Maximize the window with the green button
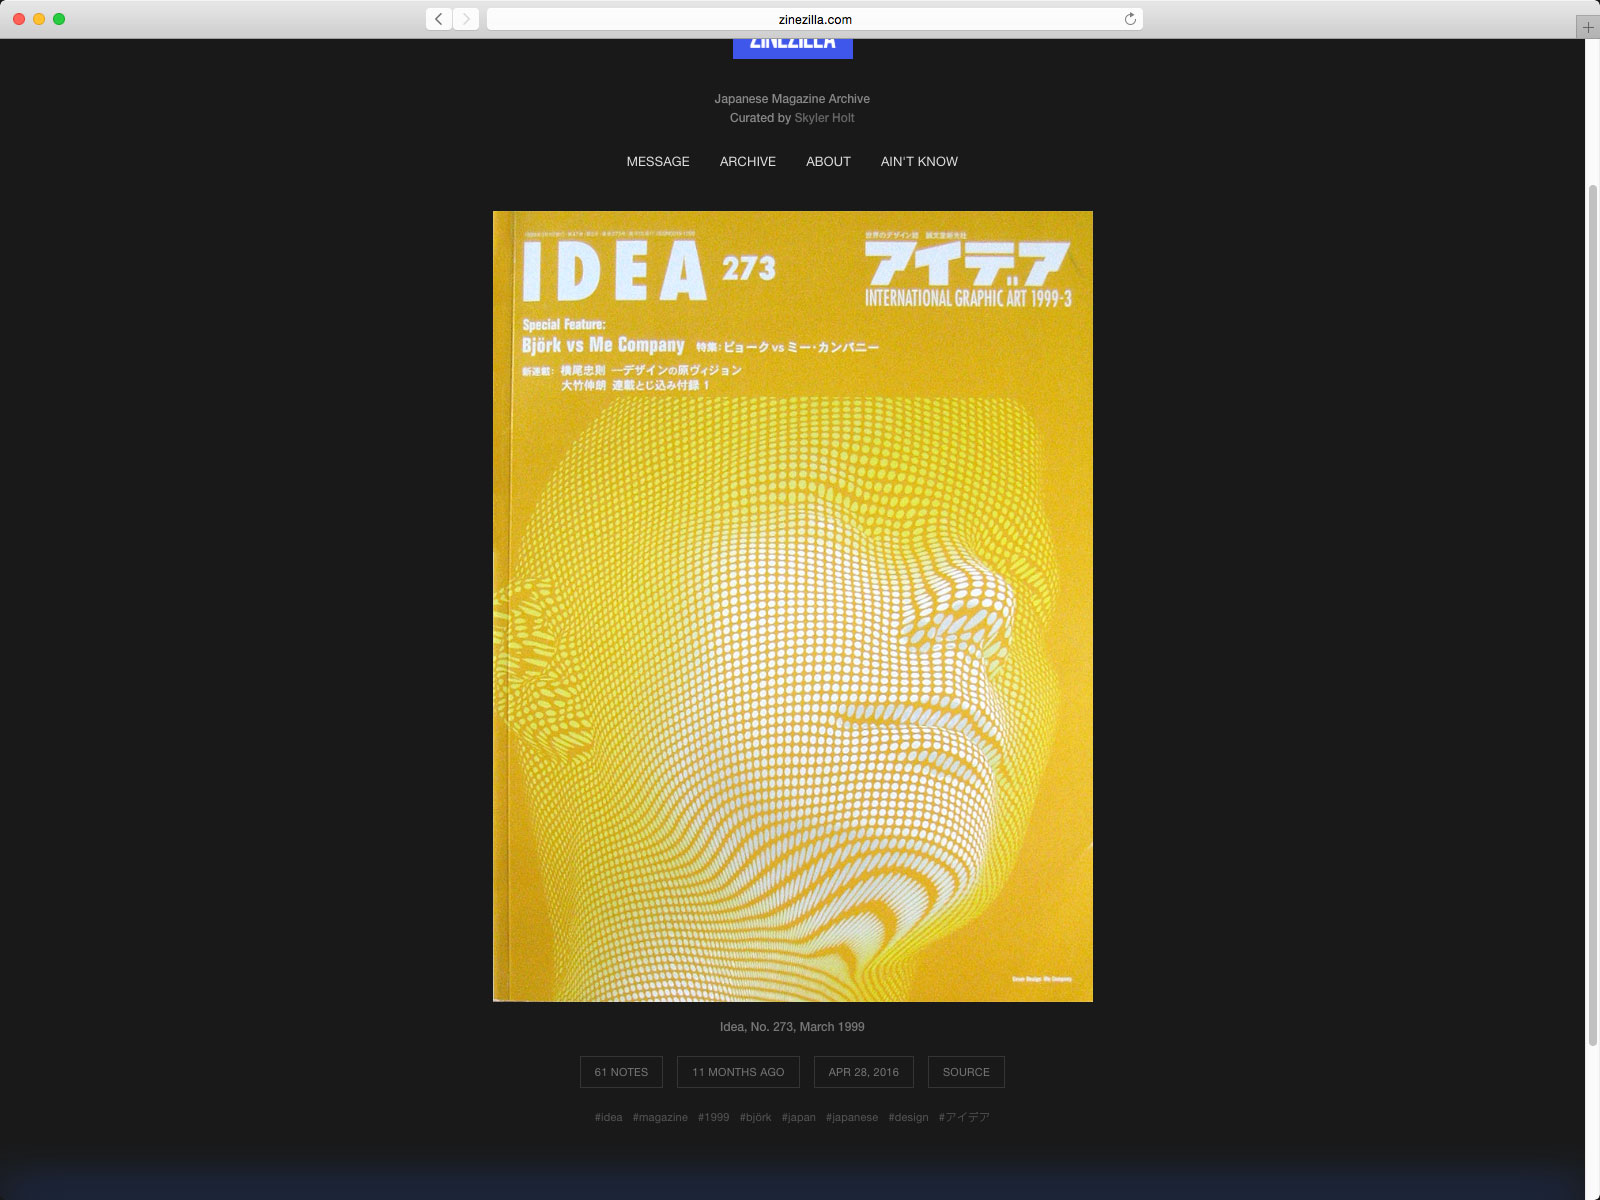 point(59,19)
